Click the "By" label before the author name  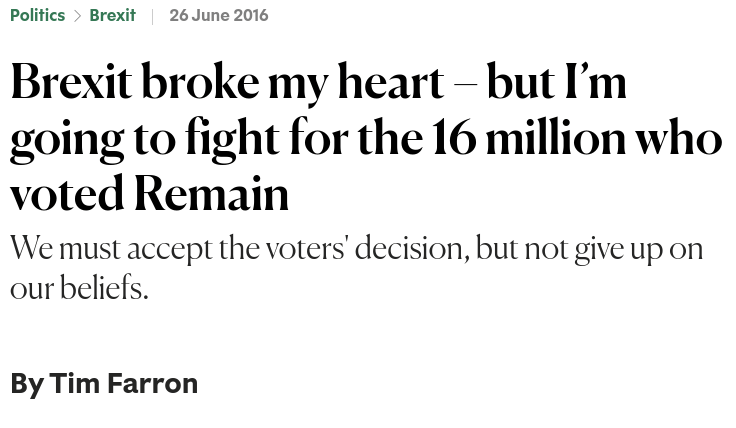(x=26, y=383)
